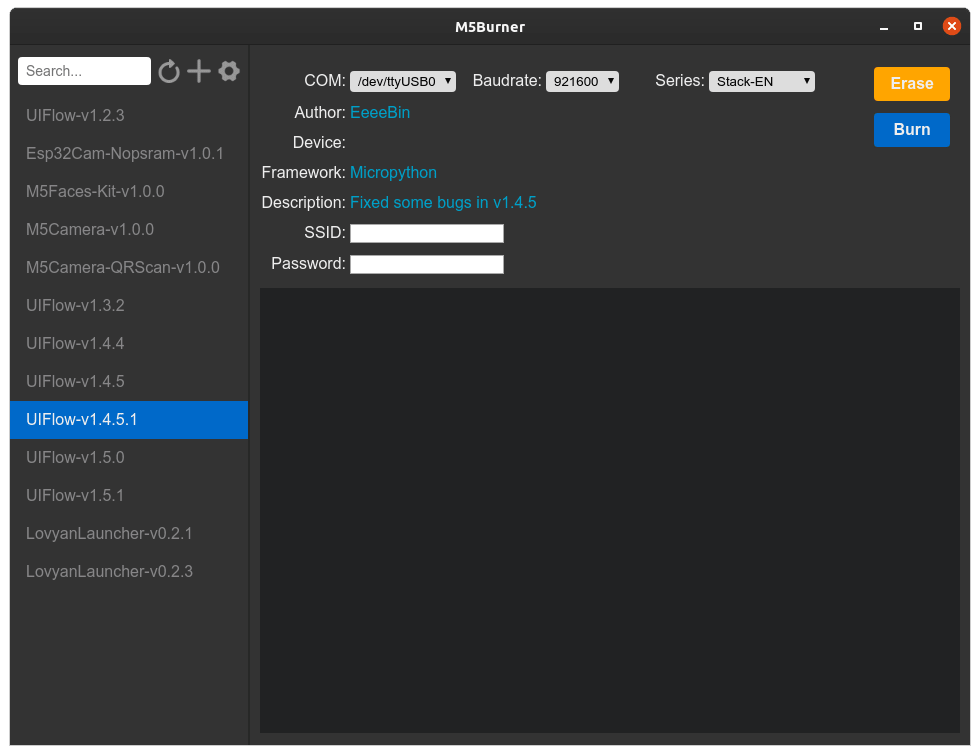
Task: Close M5Burner with the red X
Action: point(951,26)
